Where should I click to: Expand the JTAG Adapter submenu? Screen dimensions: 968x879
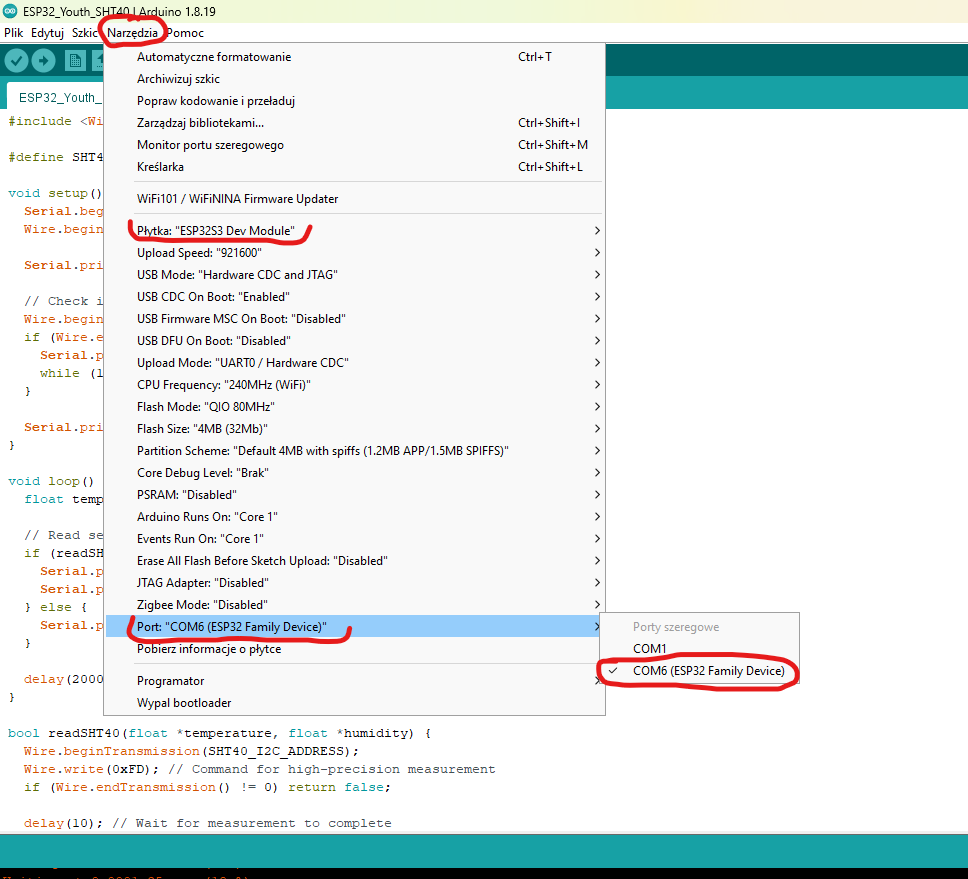click(354, 583)
